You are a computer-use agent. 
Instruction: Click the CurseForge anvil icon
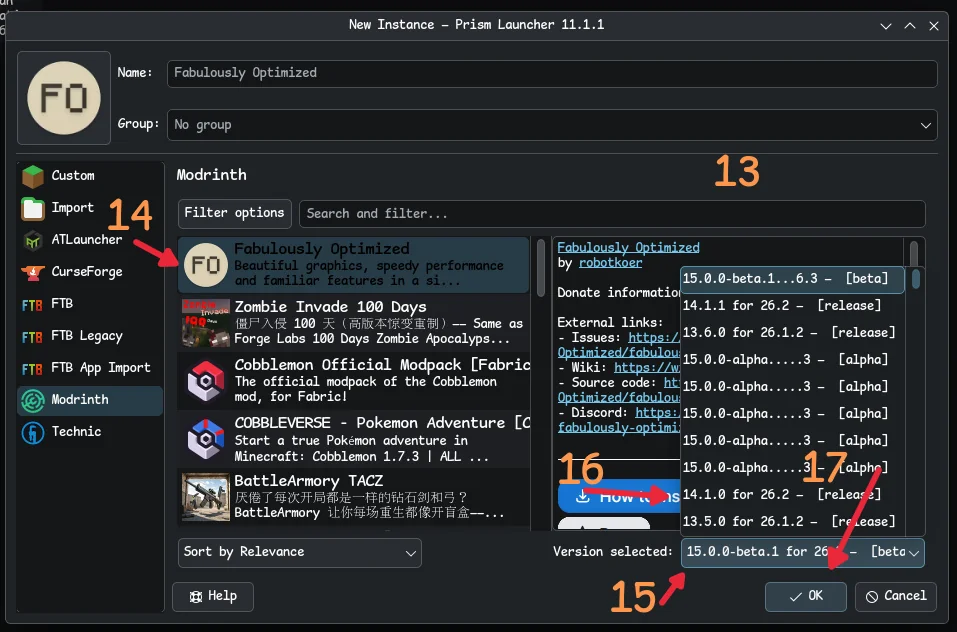[33, 272]
